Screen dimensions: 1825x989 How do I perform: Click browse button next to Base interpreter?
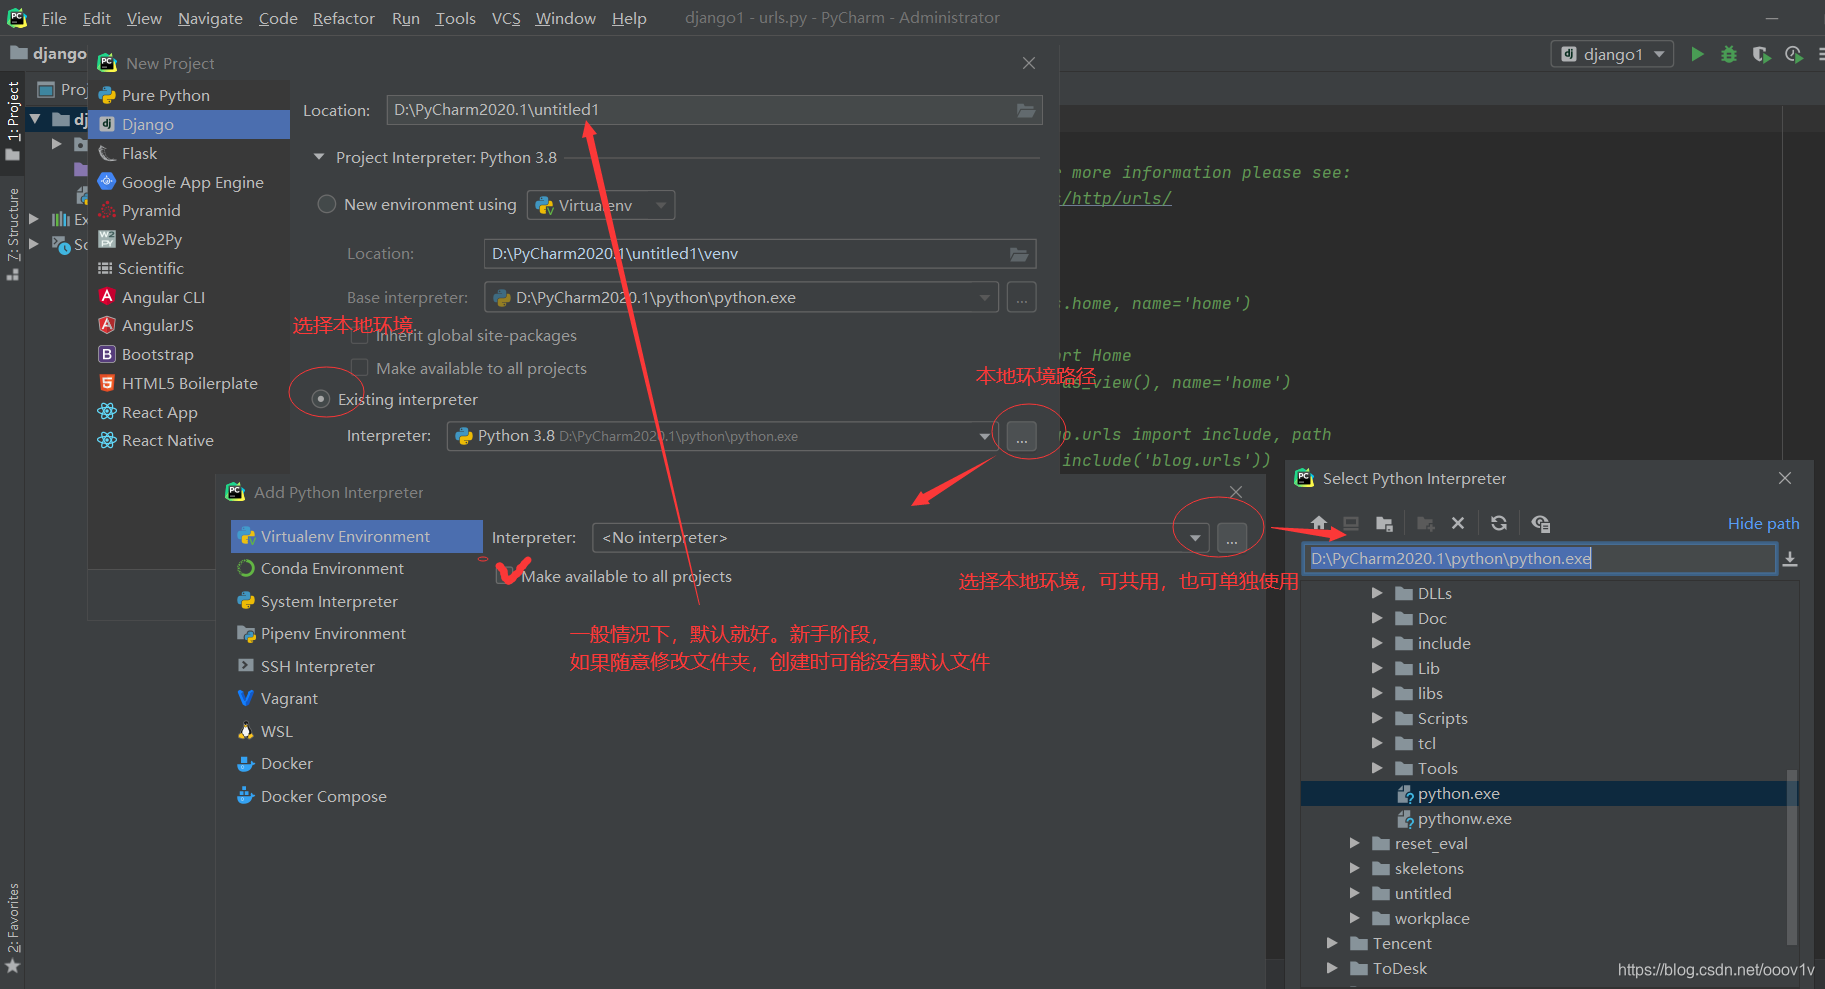(x=1021, y=297)
